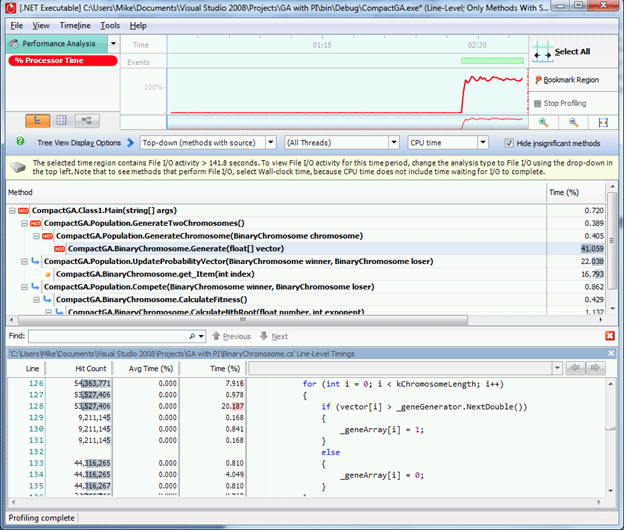Zoom in on the timeline
The height and width of the screenshot is (530, 625).
pyautogui.click(x=543, y=122)
